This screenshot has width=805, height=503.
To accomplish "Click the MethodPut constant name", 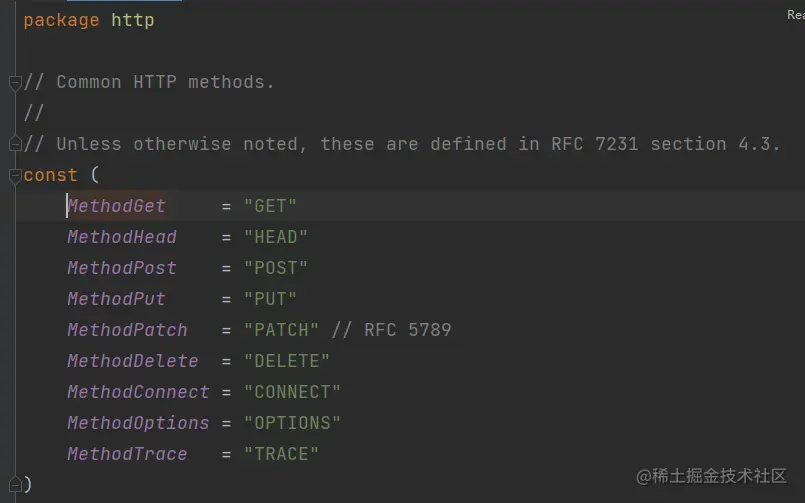I will click(x=117, y=299).
